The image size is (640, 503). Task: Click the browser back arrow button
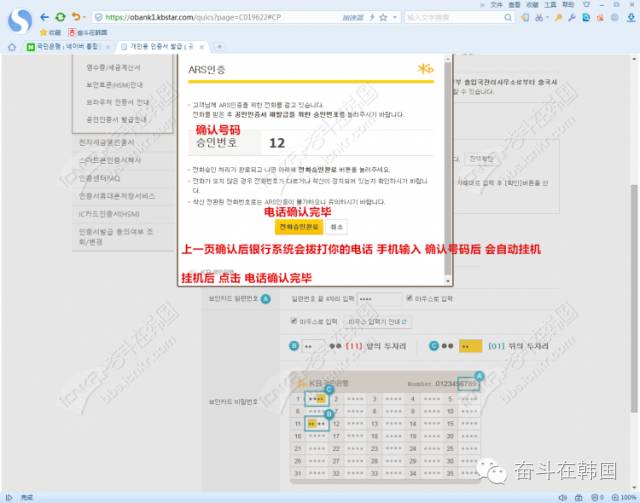tap(43, 17)
